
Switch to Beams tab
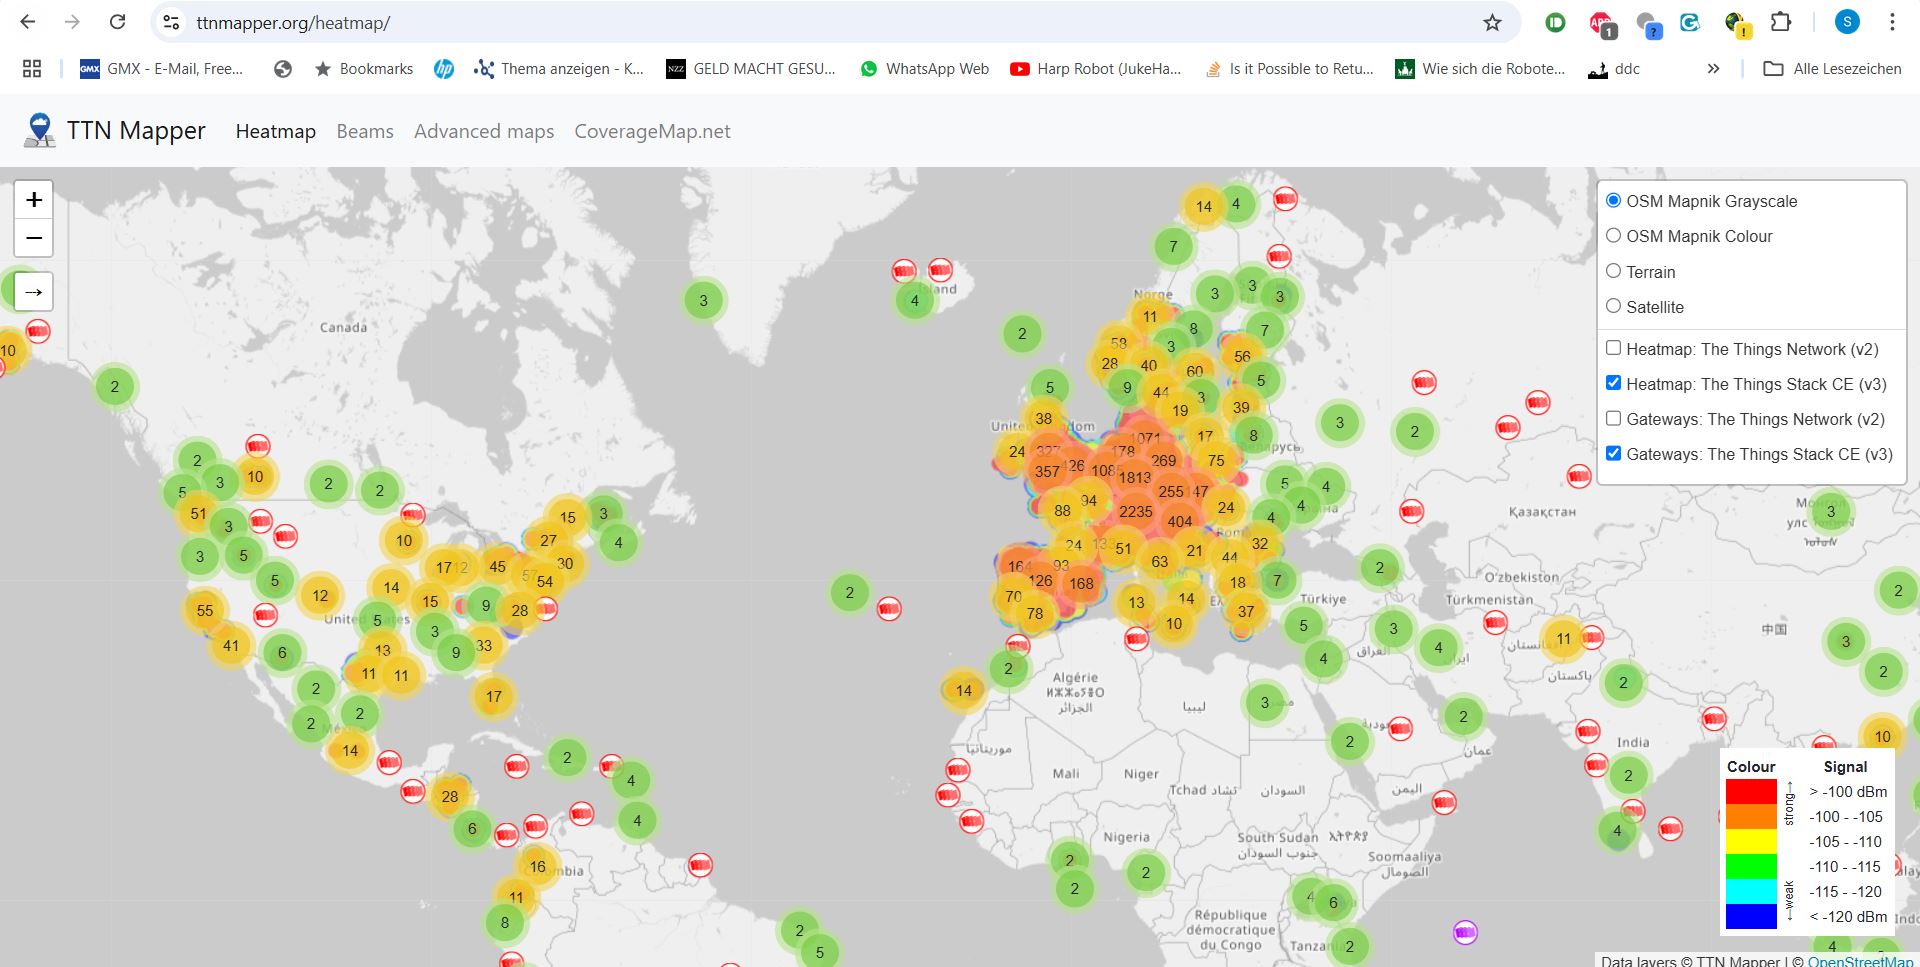(x=365, y=131)
